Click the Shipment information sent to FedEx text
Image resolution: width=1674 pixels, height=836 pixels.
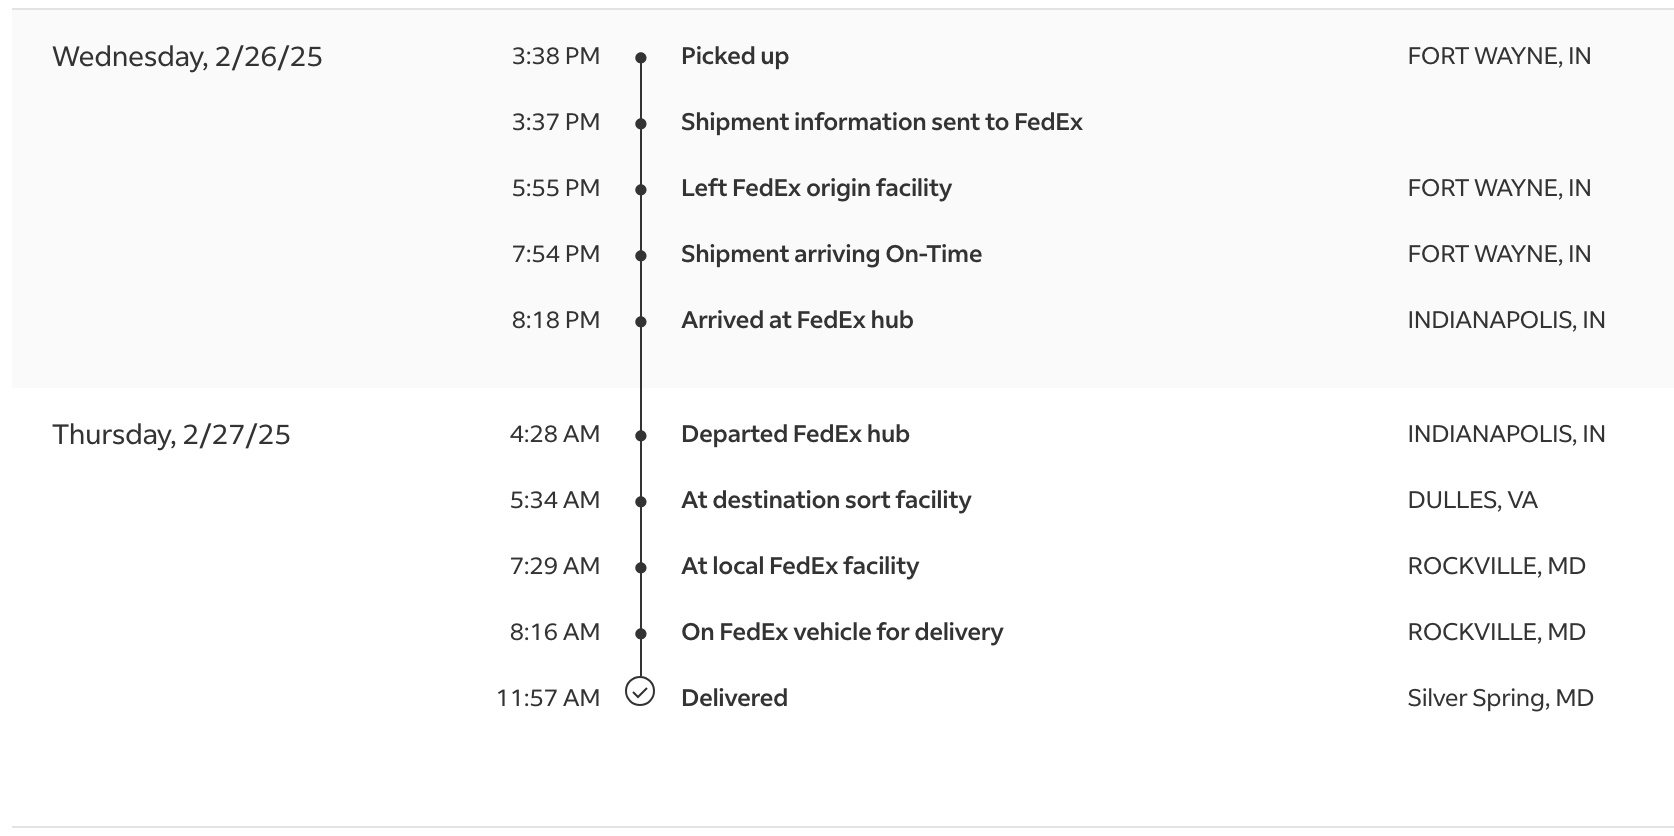(x=882, y=122)
